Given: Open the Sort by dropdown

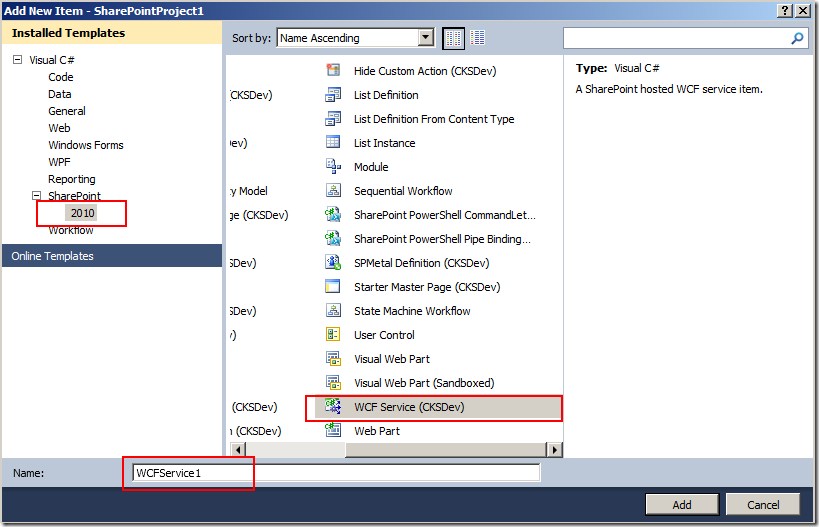Looking at the screenshot, I should click(425, 38).
